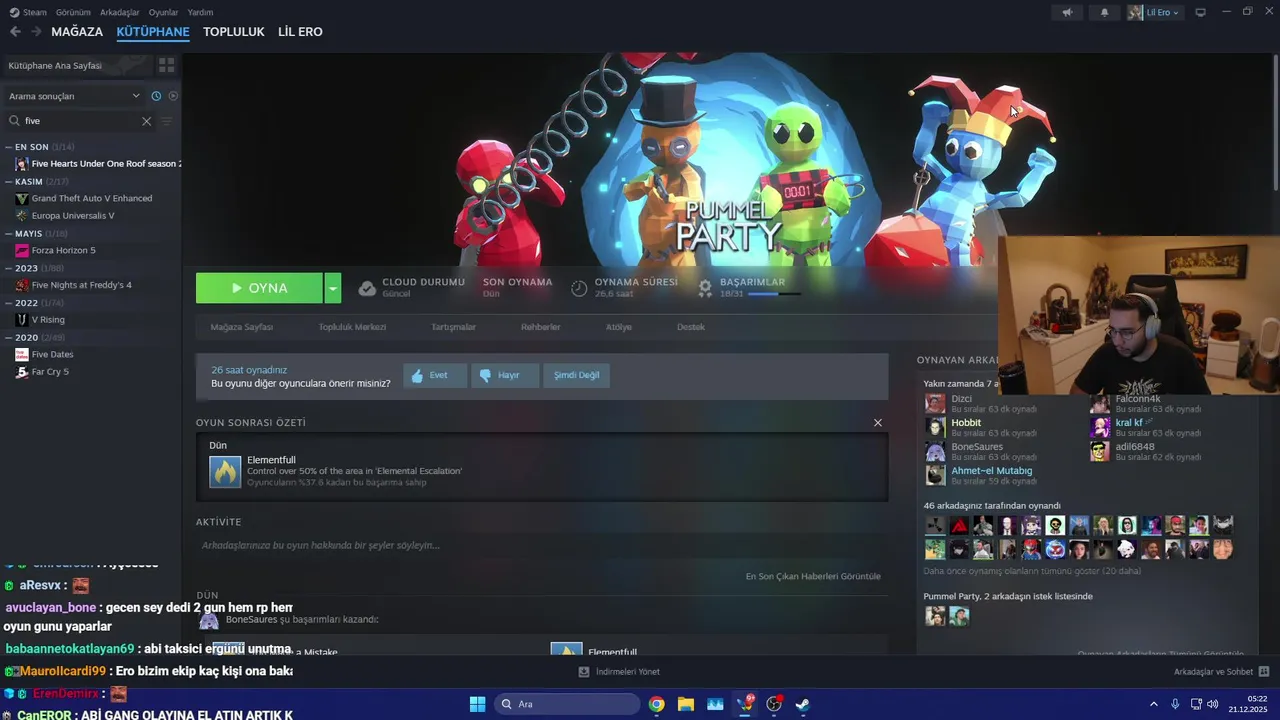
Task: Open Google Chrome from the taskbar
Action: click(x=656, y=704)
